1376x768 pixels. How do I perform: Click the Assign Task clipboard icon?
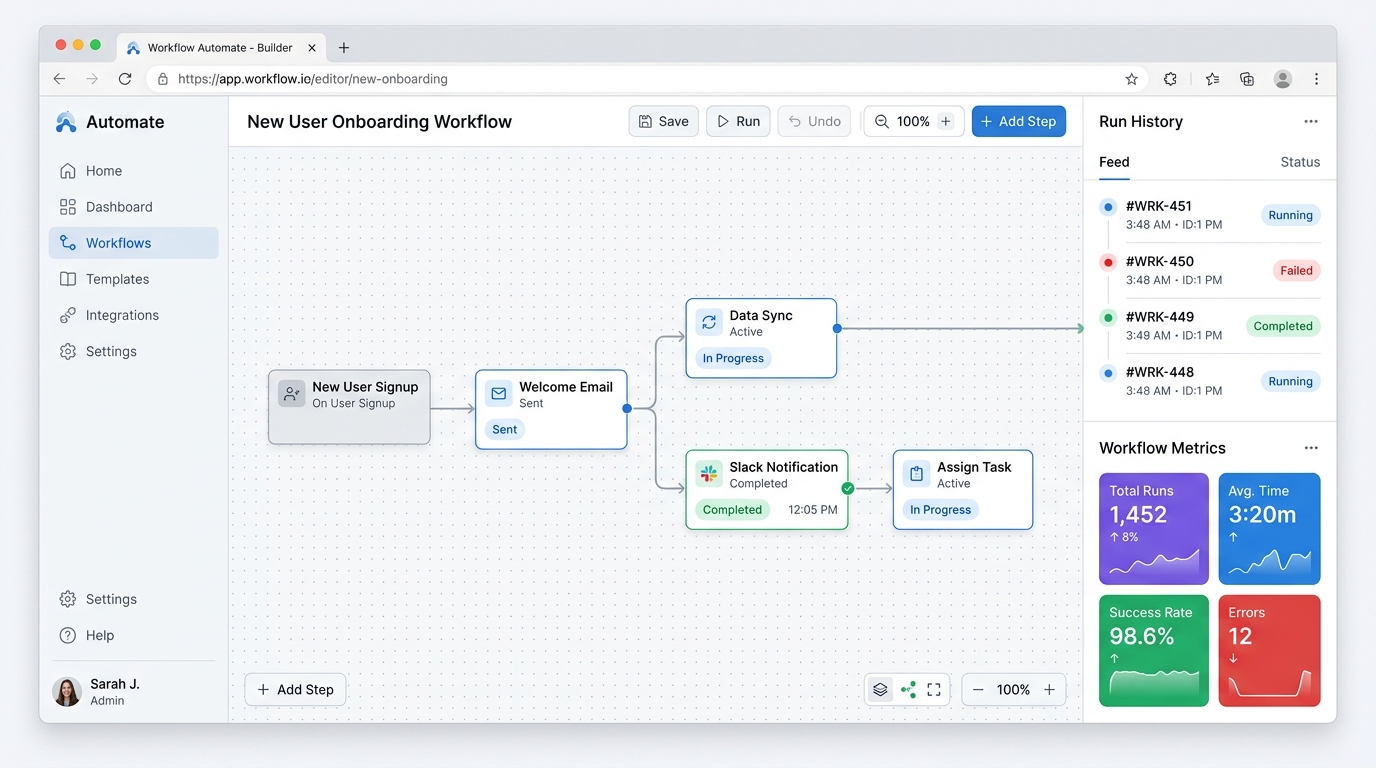pos(916,474)
